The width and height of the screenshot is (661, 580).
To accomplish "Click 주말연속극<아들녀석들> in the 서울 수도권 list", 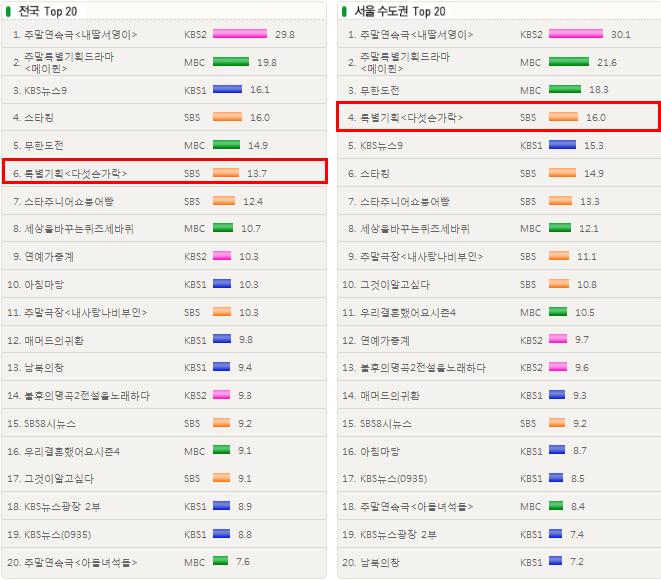I will point(416,506).
